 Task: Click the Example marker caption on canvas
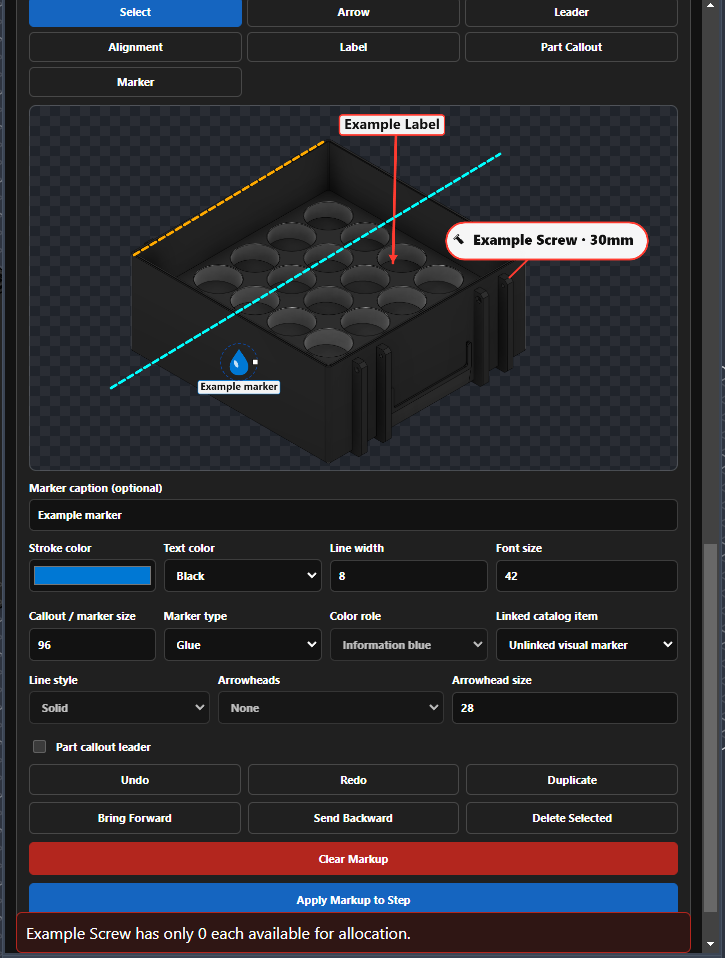click(x=239, y=387)
